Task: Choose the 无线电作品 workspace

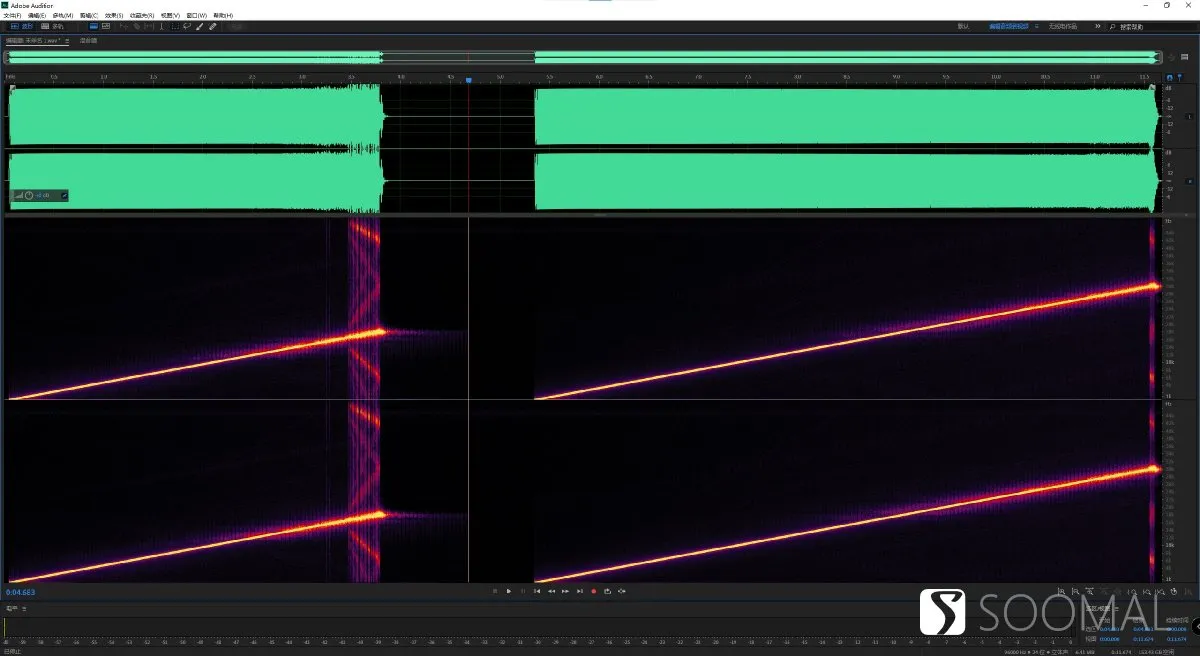Action: [x=1065, y=26]
